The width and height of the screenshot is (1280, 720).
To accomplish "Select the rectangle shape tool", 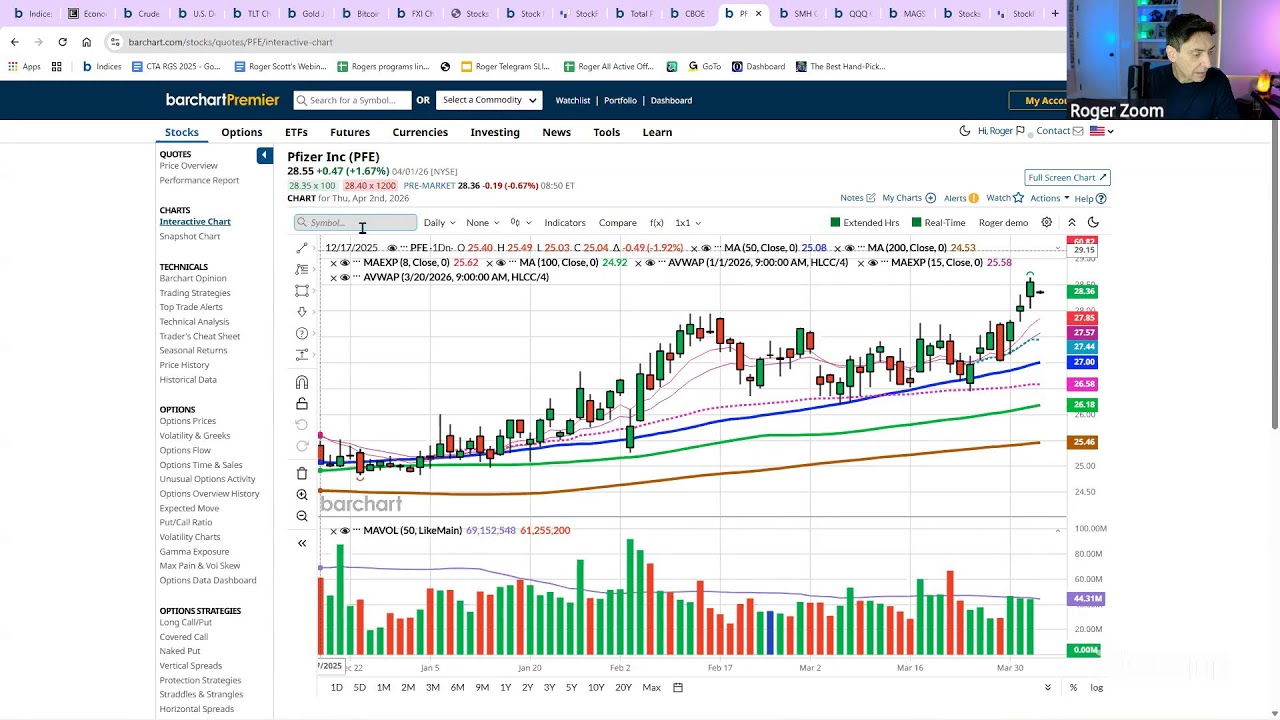I will click(x=302, y=290).
